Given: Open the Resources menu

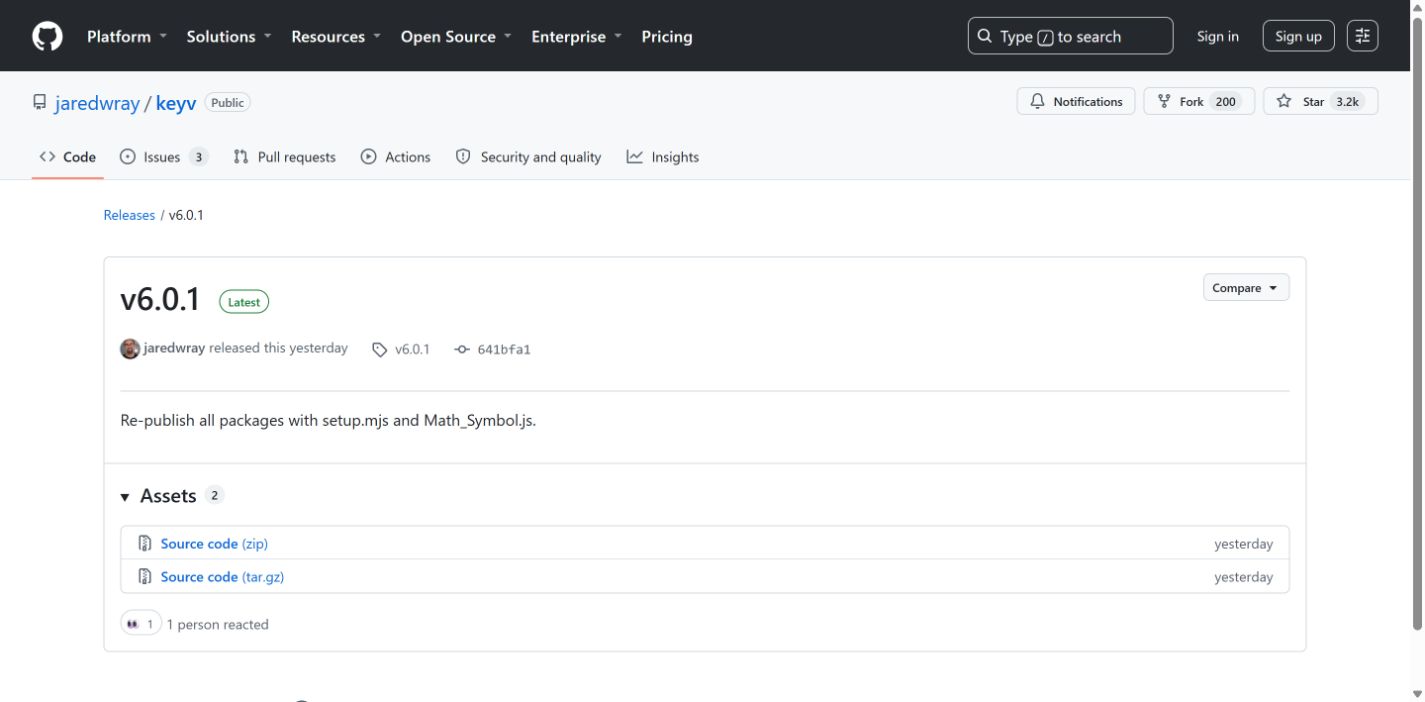Looking at the screenshot, I should point(336,36).
